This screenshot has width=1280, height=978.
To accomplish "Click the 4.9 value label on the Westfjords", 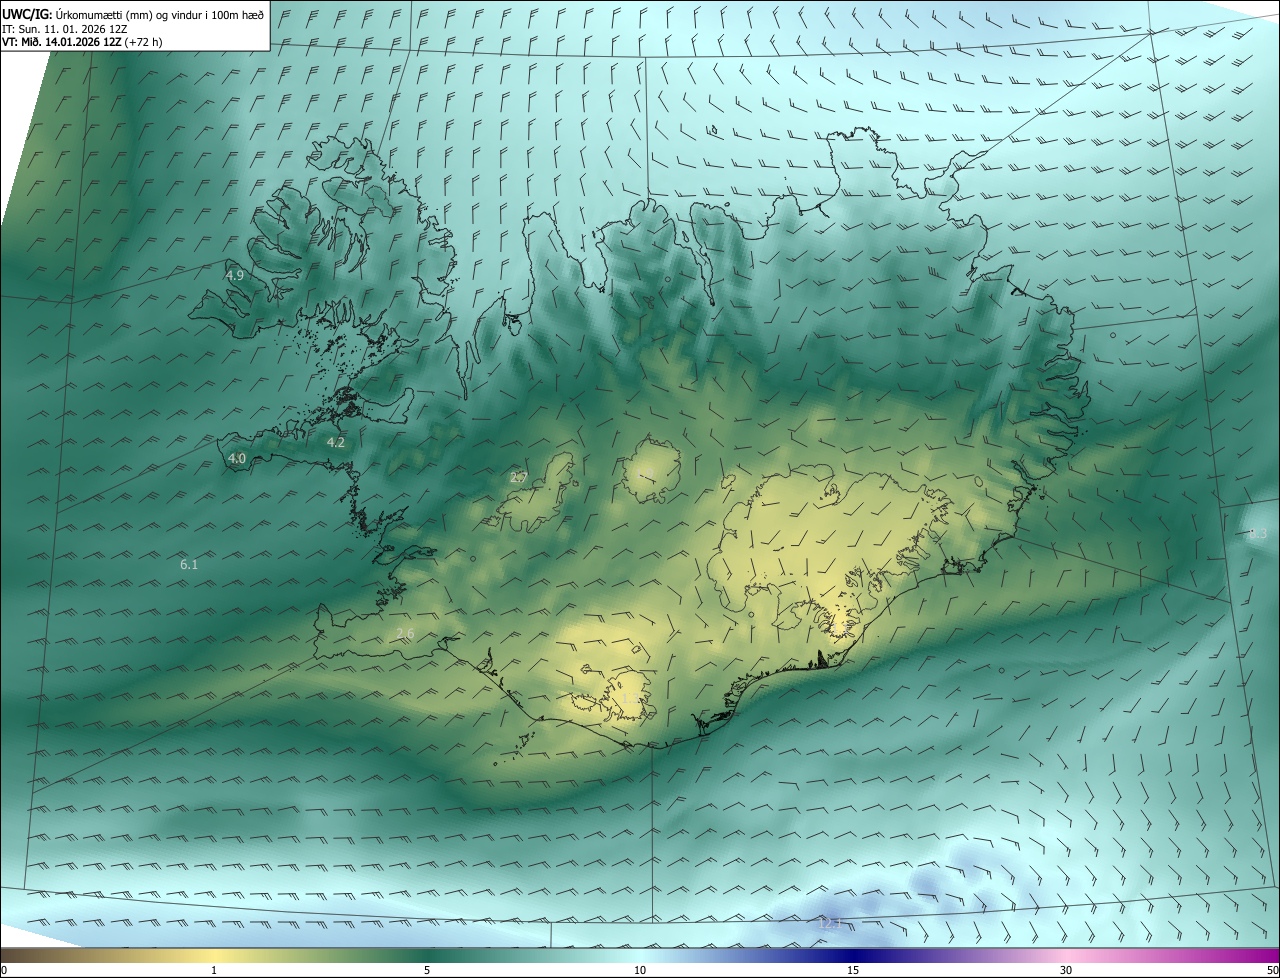I will coord(235,275).
